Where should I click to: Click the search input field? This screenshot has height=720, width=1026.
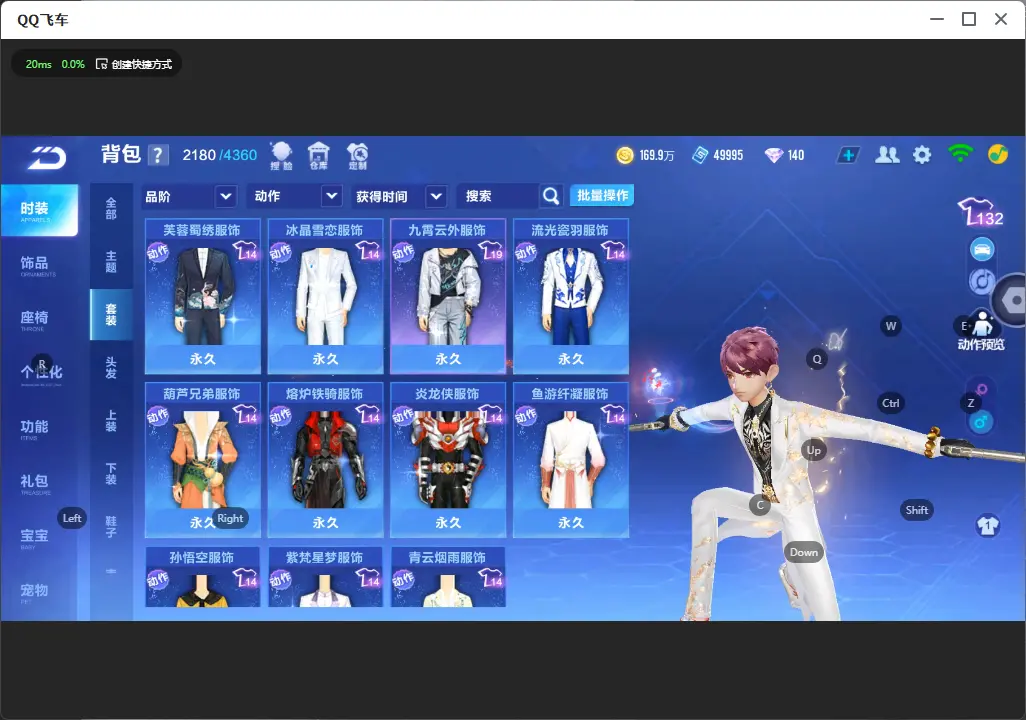499,196
